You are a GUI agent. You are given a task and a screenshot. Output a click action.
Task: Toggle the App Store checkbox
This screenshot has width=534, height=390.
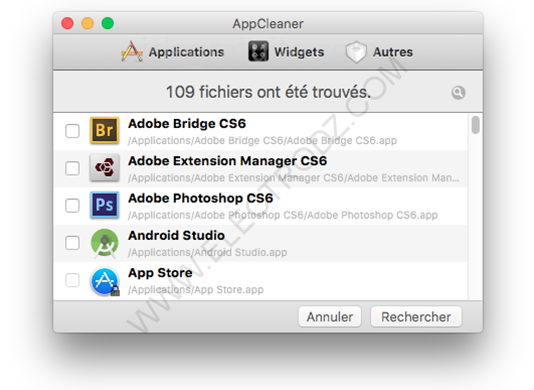tap(72, 280)
